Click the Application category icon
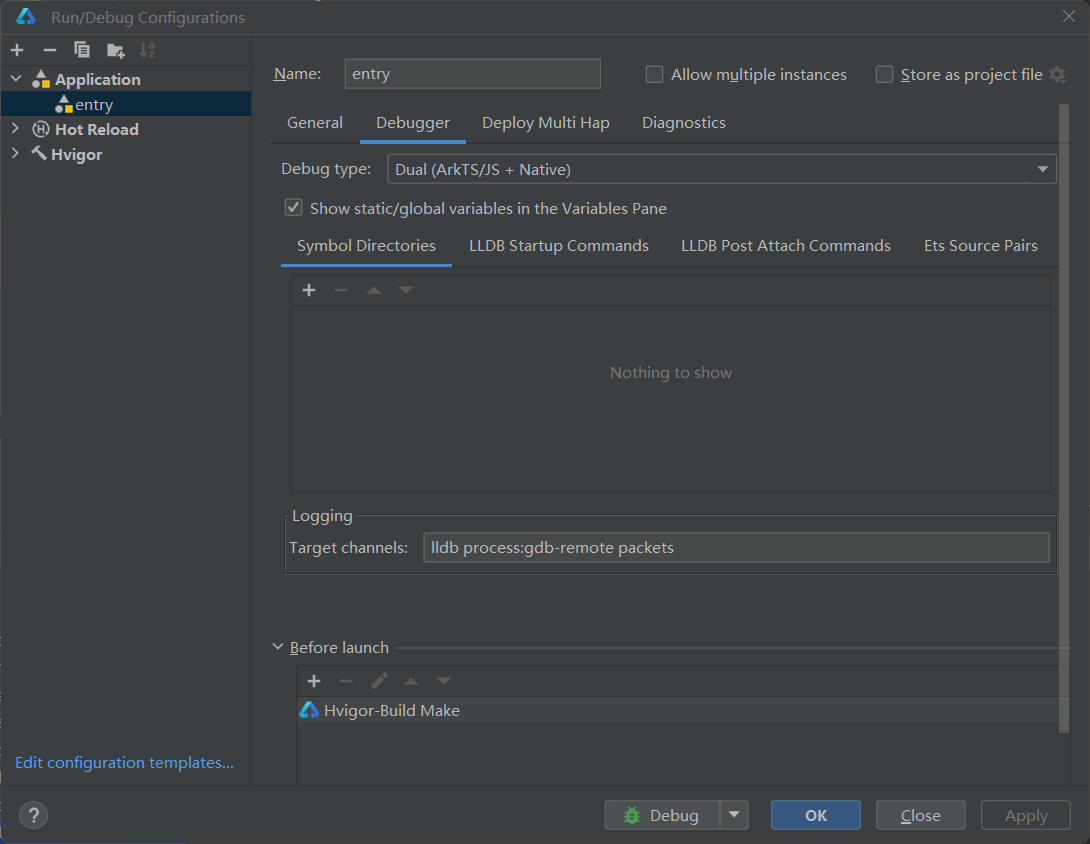The width and height of the screenshot is (1090, 844). pyautogui.click(x=41, y=79)
